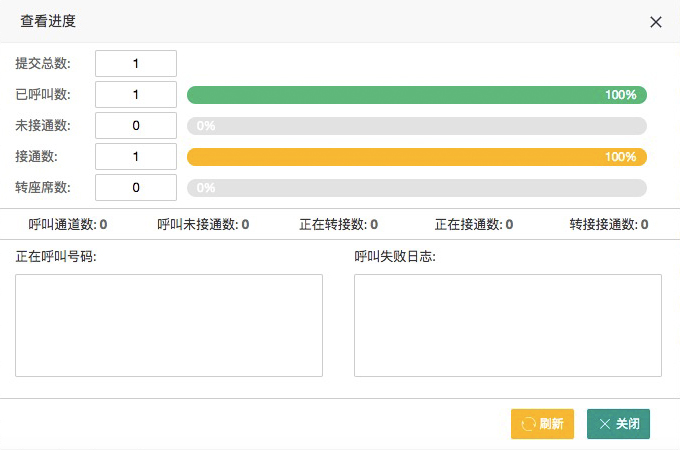
Task: Focus the 转座席数 value field
Action: [x=136, y=188]
